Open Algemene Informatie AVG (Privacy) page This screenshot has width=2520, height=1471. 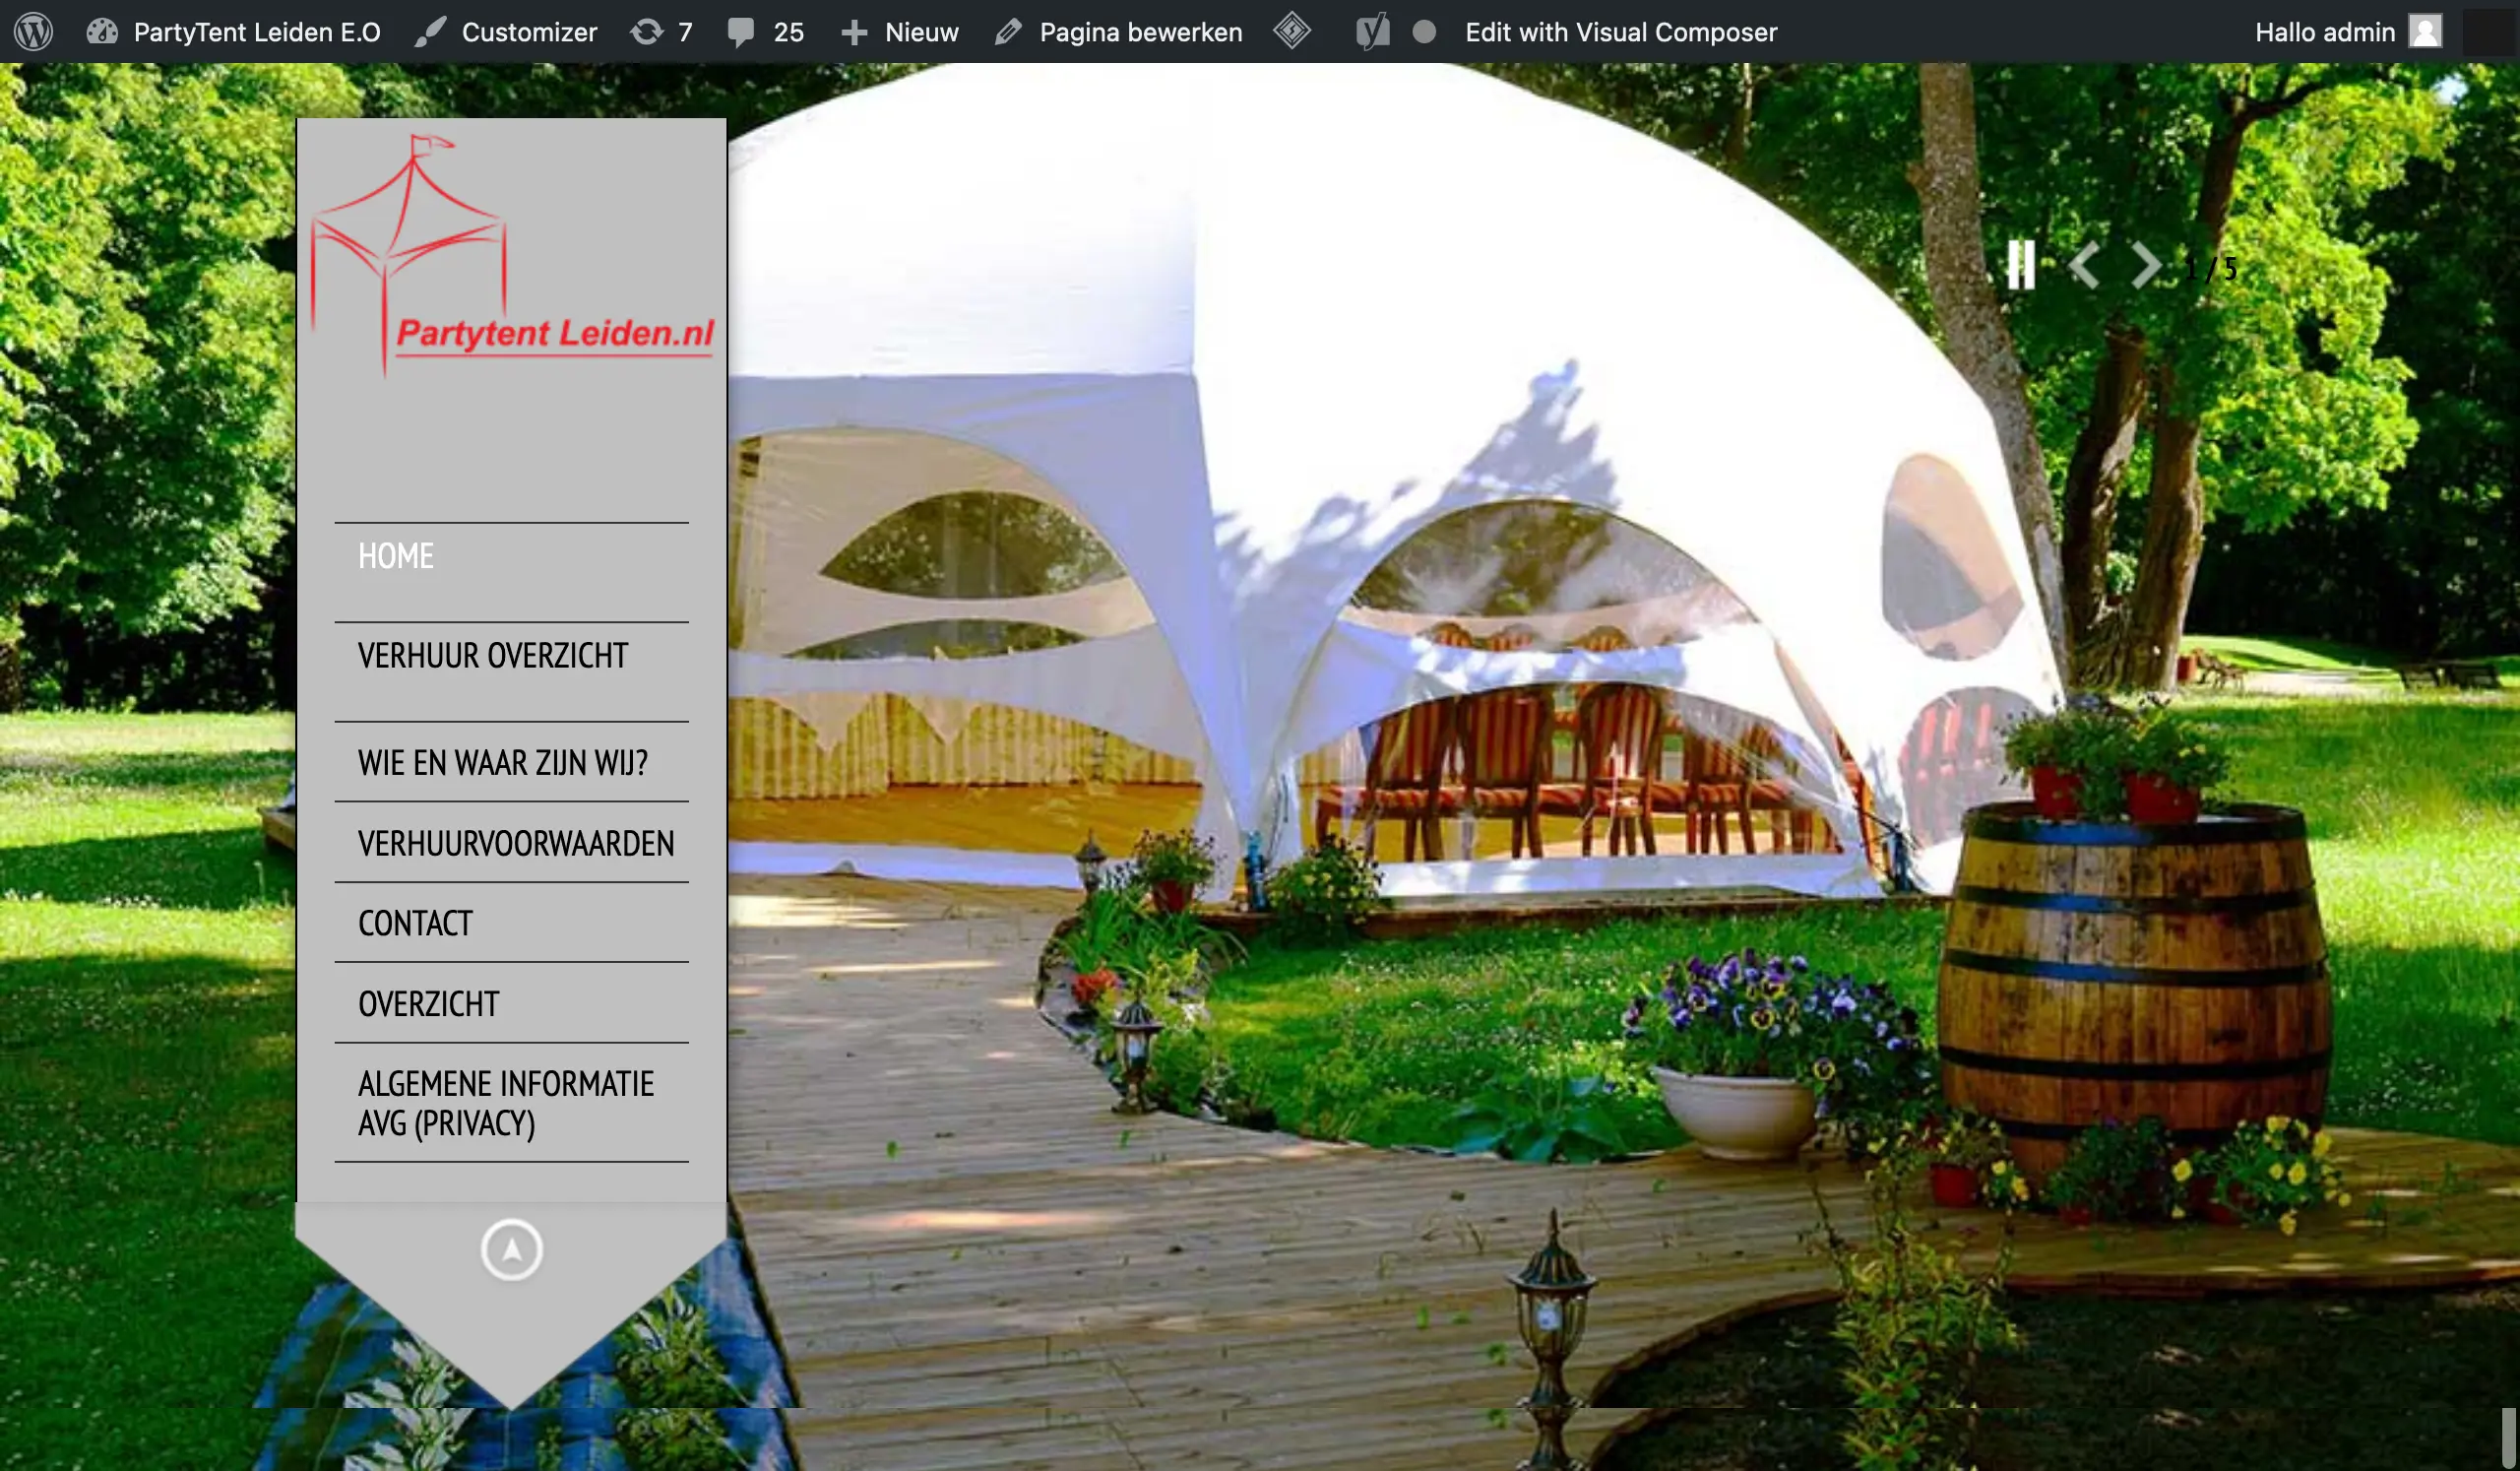pos(506,1103)
